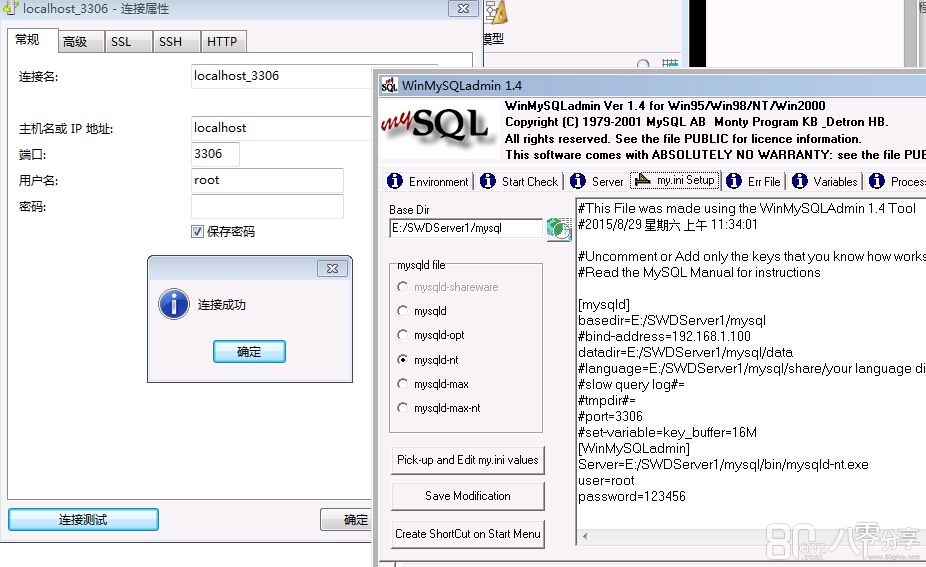Select the mysqld-nt radio button

tap(402, 359)
